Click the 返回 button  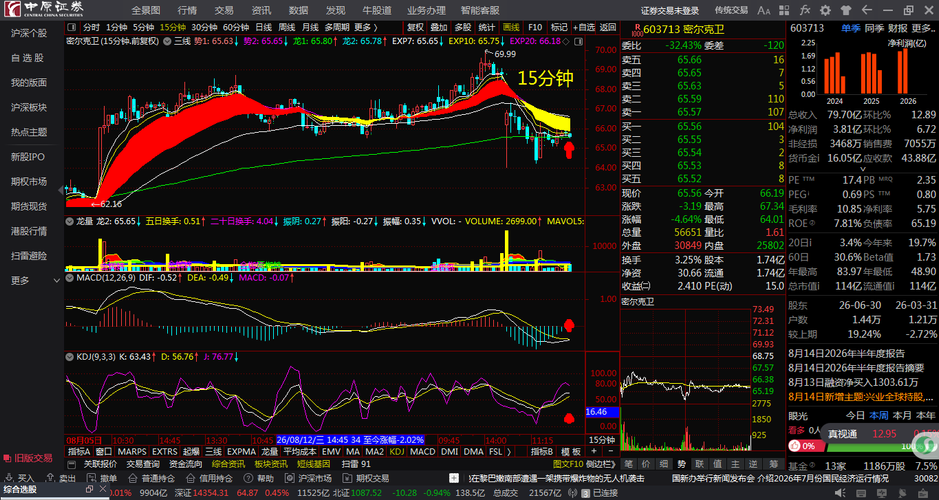click(608, 27)
